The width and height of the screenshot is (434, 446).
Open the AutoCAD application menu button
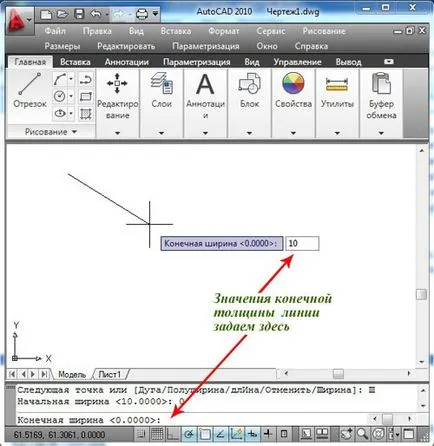(19, 20)
